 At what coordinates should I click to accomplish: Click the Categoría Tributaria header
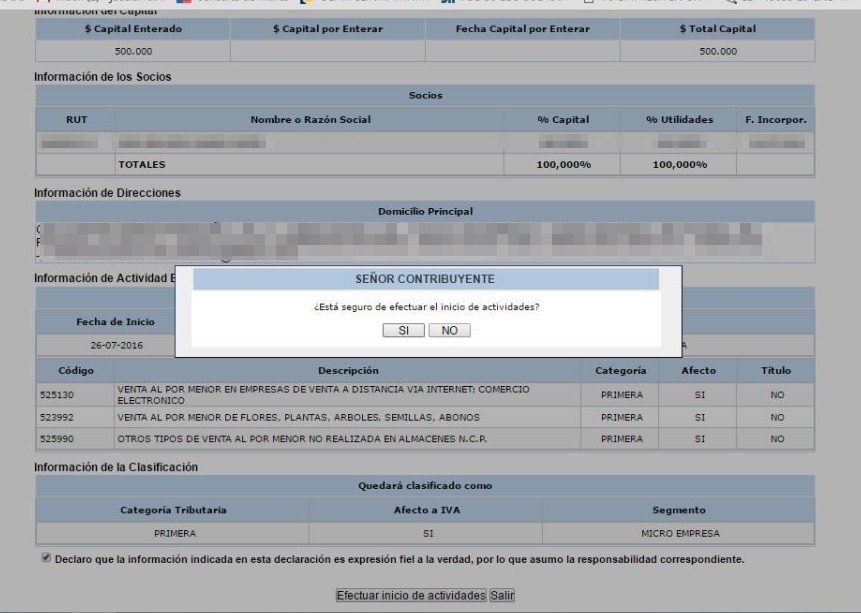pyautogui.click(x=173, y=510)
